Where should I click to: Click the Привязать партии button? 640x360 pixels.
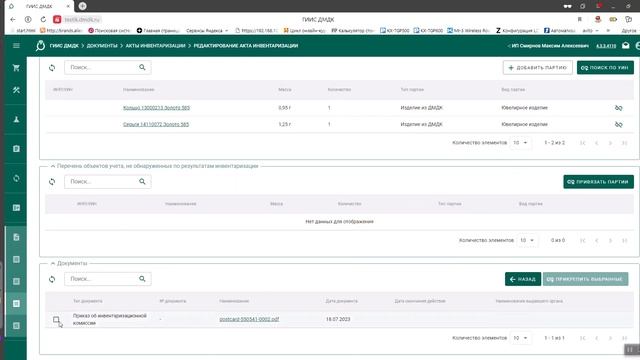click(x=598, y=182)
